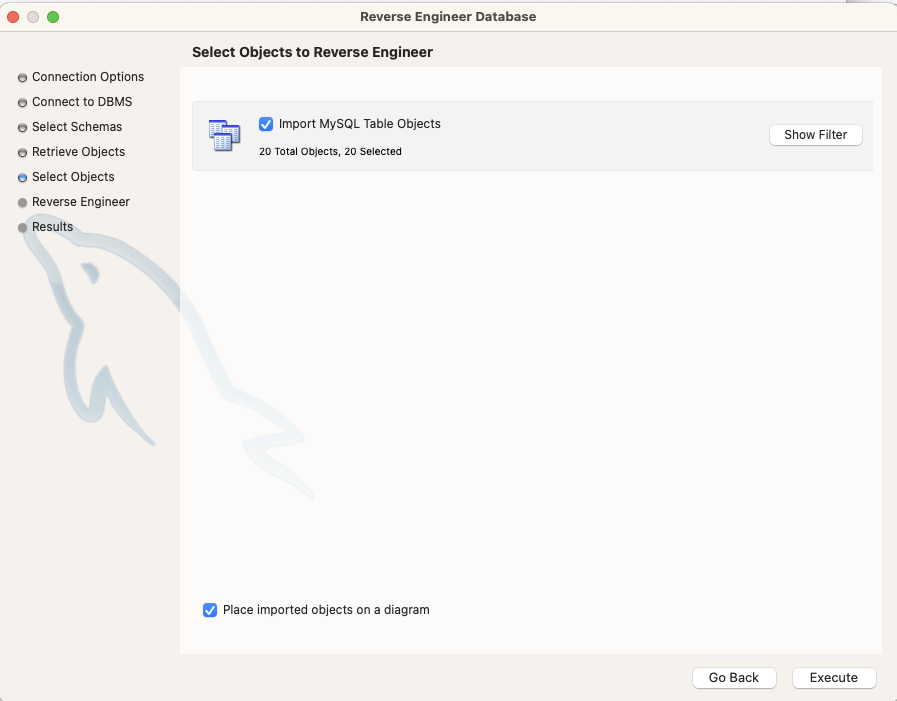Select the Reverse Engineer step
Viewport: 897px width, 701px height.
point(81,202)
